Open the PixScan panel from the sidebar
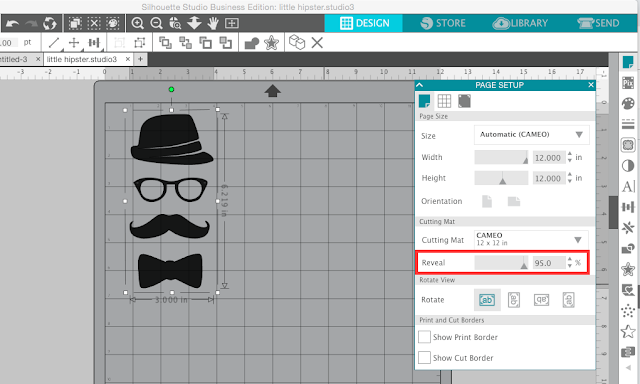Image resolution: width=640 pixels, height=384 pixels. pyautogui.click(x=628, y=83)
